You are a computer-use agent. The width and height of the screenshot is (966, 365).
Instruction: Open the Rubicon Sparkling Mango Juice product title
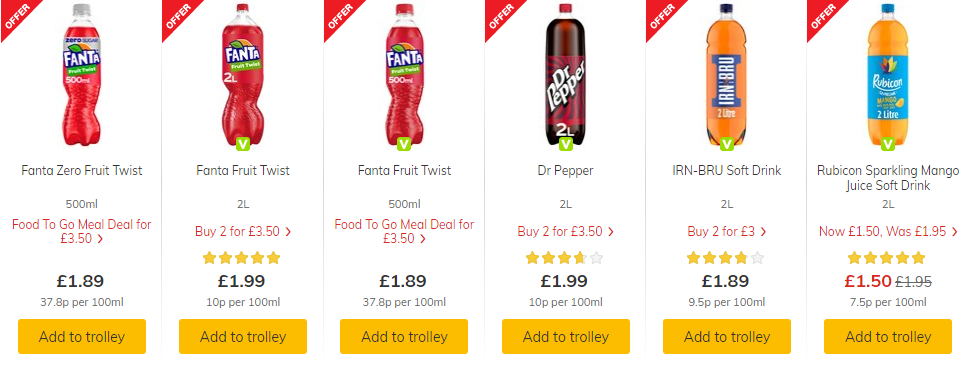point(888,178)
